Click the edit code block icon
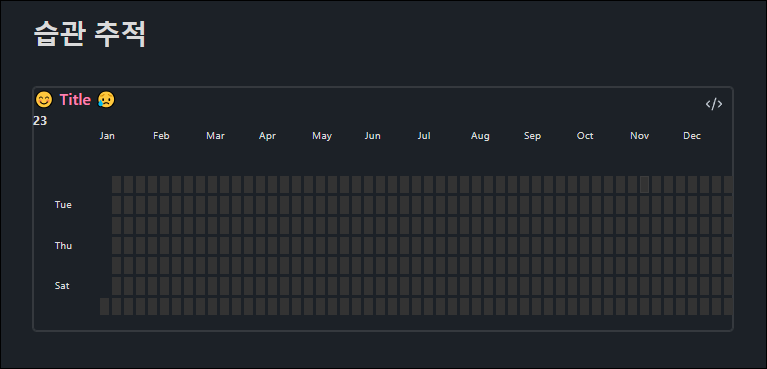The height and width of the screenshot is (369, 767). 714,104
